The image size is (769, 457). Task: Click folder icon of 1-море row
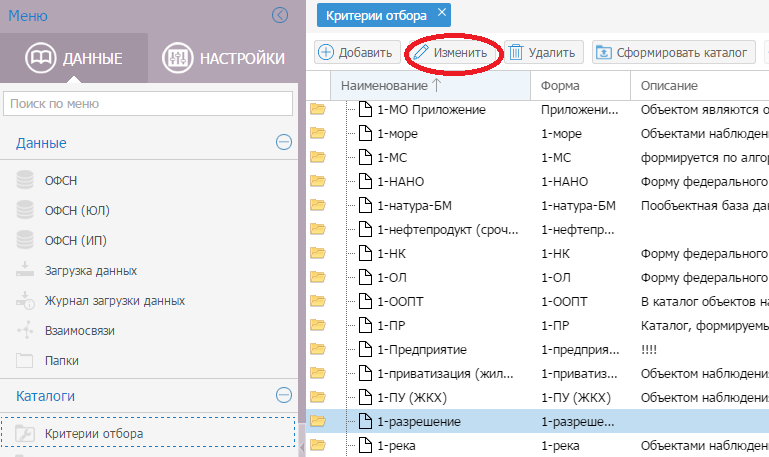coord(318,133)
